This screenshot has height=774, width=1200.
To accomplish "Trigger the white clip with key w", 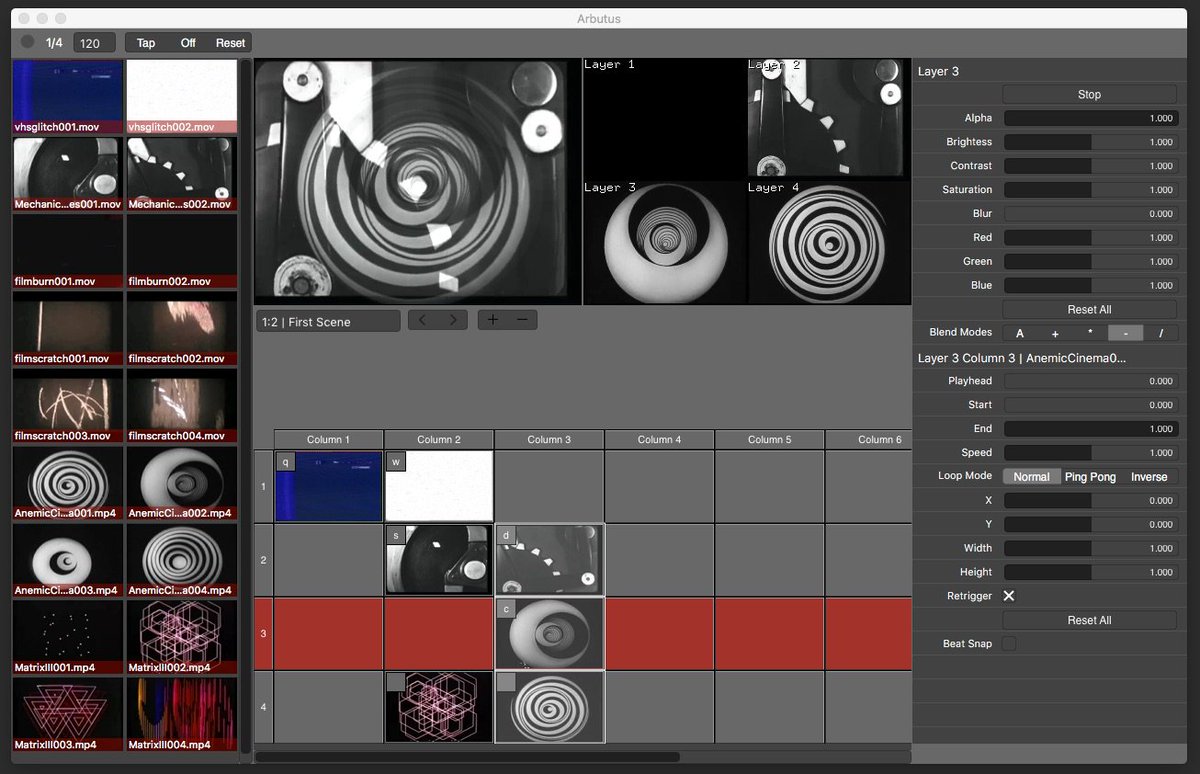I will pos(439,486).
